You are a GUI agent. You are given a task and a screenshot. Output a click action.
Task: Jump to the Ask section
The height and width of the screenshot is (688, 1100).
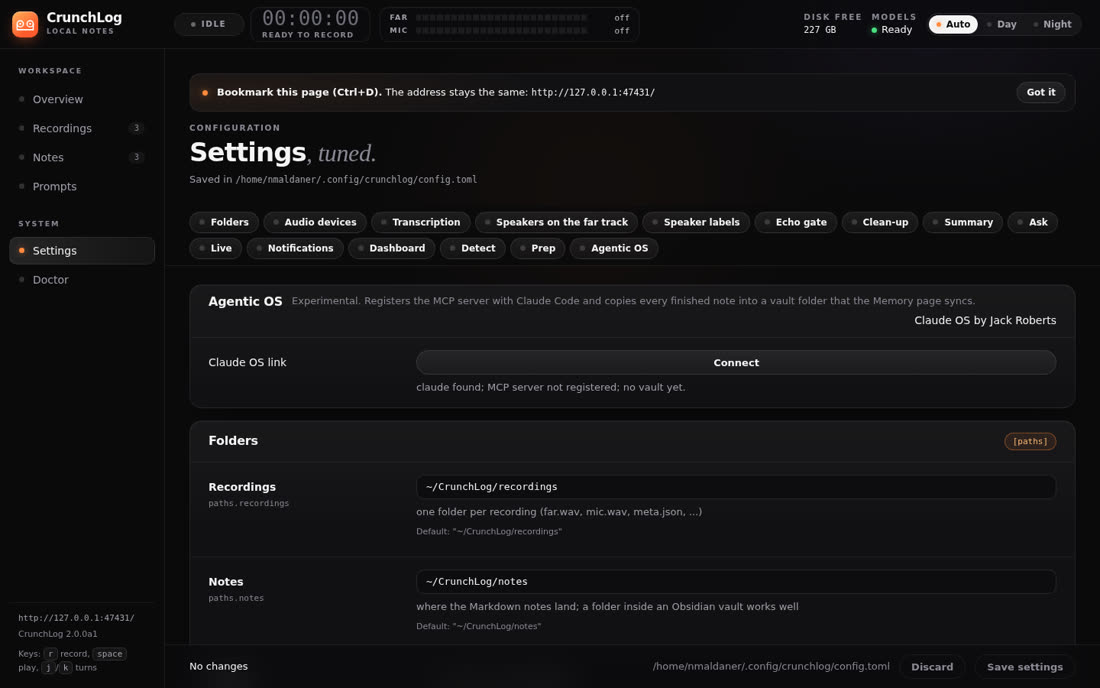pyautogui.click(x=1033, y=222)
